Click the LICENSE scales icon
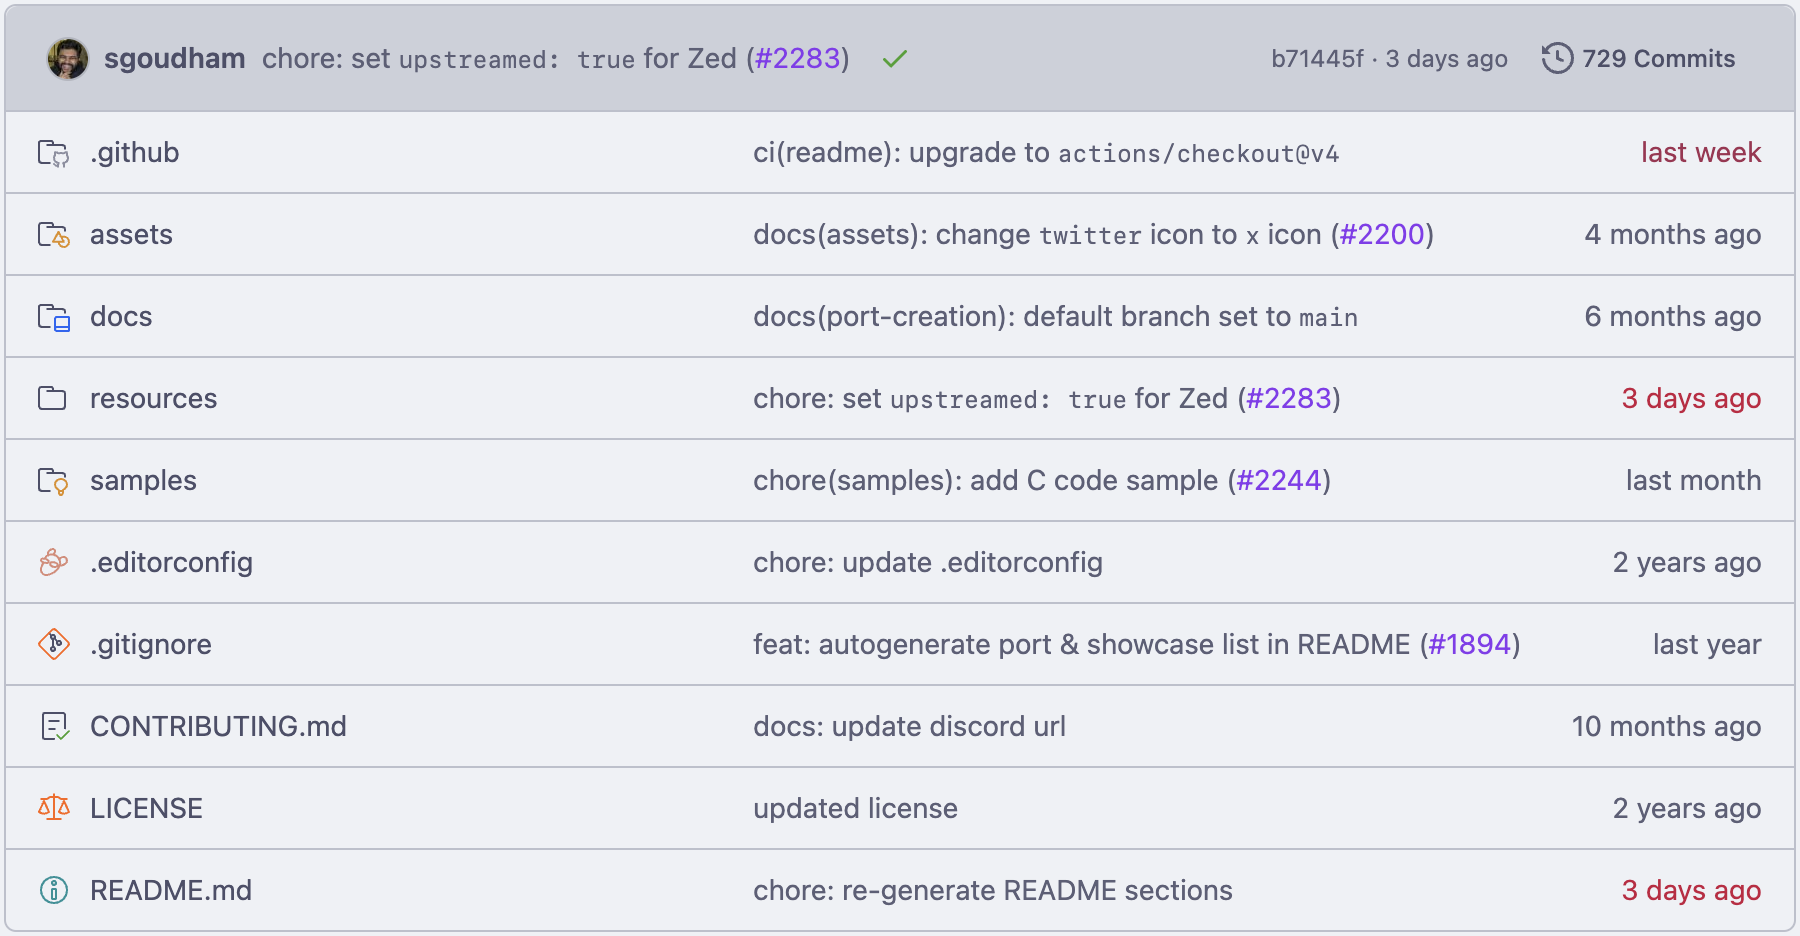Screen dimensions: 1800x936 53,808
